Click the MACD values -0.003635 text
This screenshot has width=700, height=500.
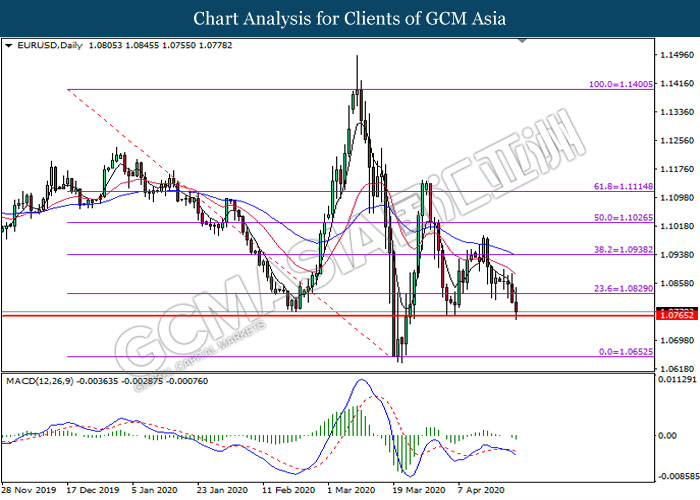click(99, 381)
